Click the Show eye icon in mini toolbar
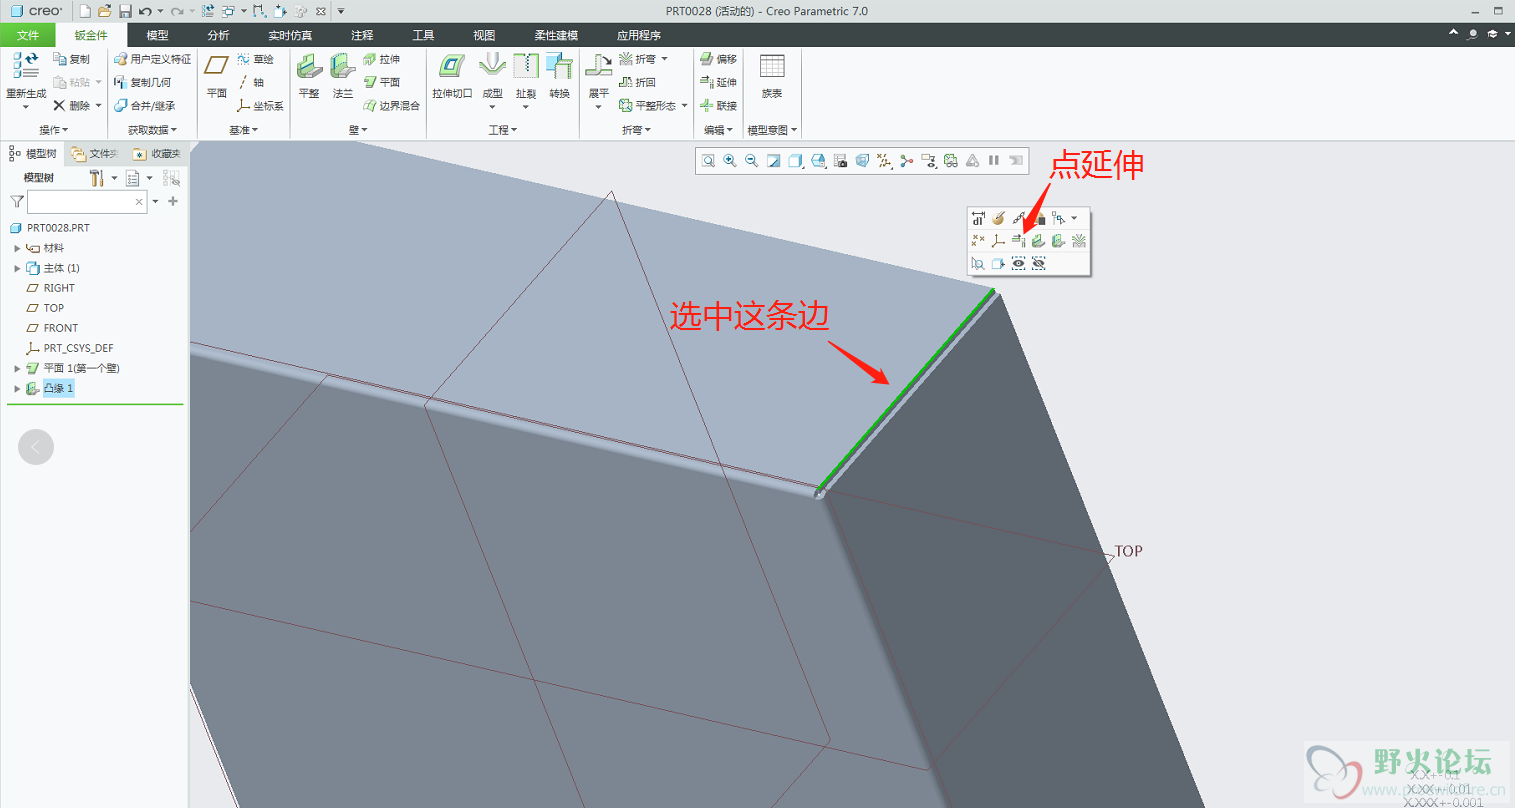This screenshot has width=1515, height=808. (1018, 263)
